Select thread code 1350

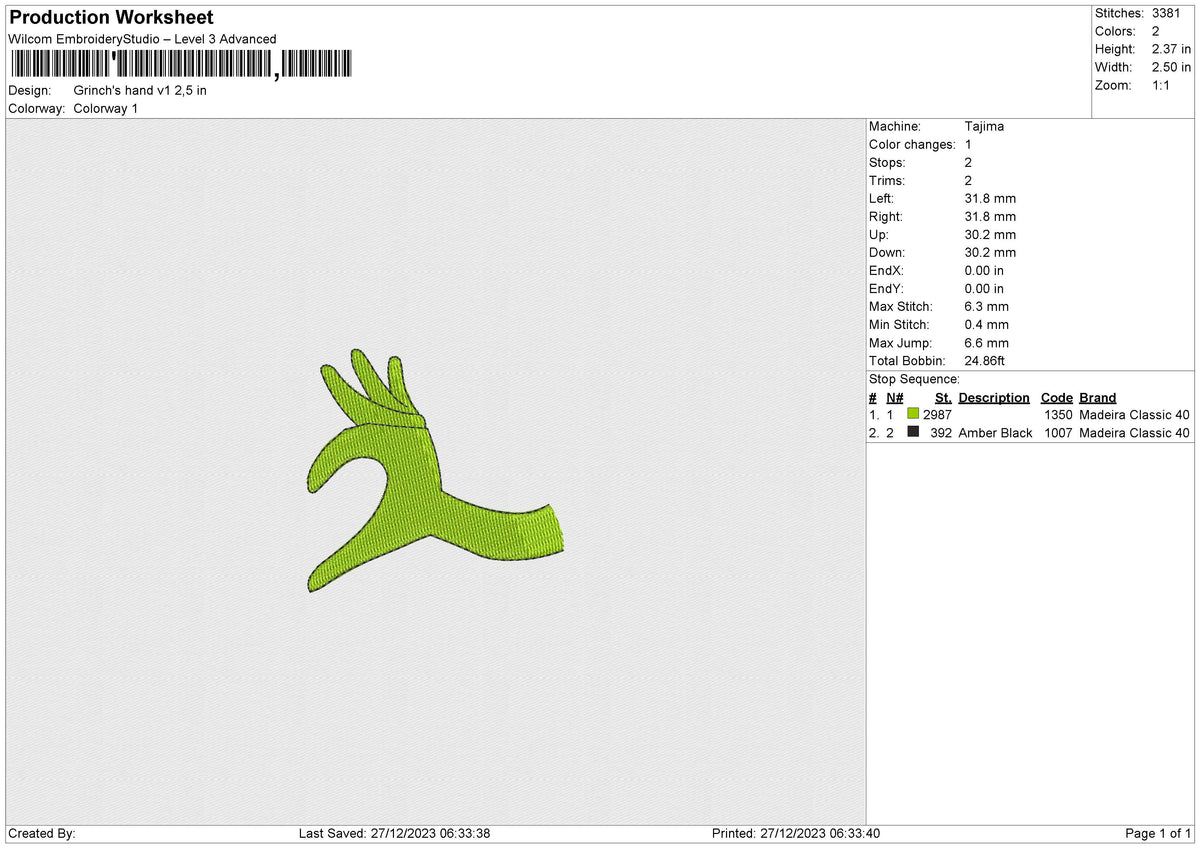tap(1057, 414)
